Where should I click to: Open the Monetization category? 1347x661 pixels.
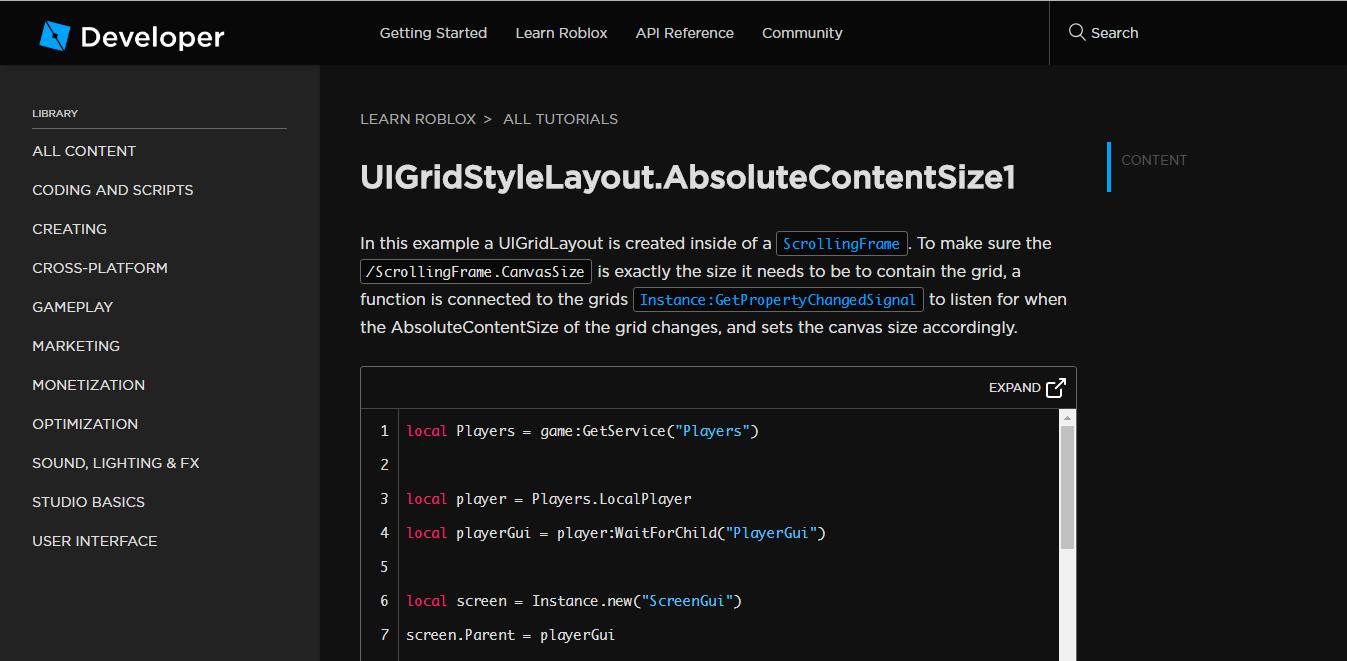(88, 385)
